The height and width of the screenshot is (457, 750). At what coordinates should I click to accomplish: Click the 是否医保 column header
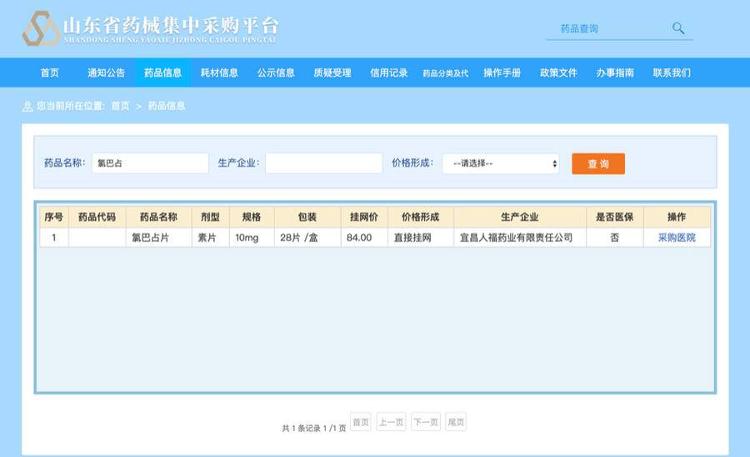click(x=615, y=217)
